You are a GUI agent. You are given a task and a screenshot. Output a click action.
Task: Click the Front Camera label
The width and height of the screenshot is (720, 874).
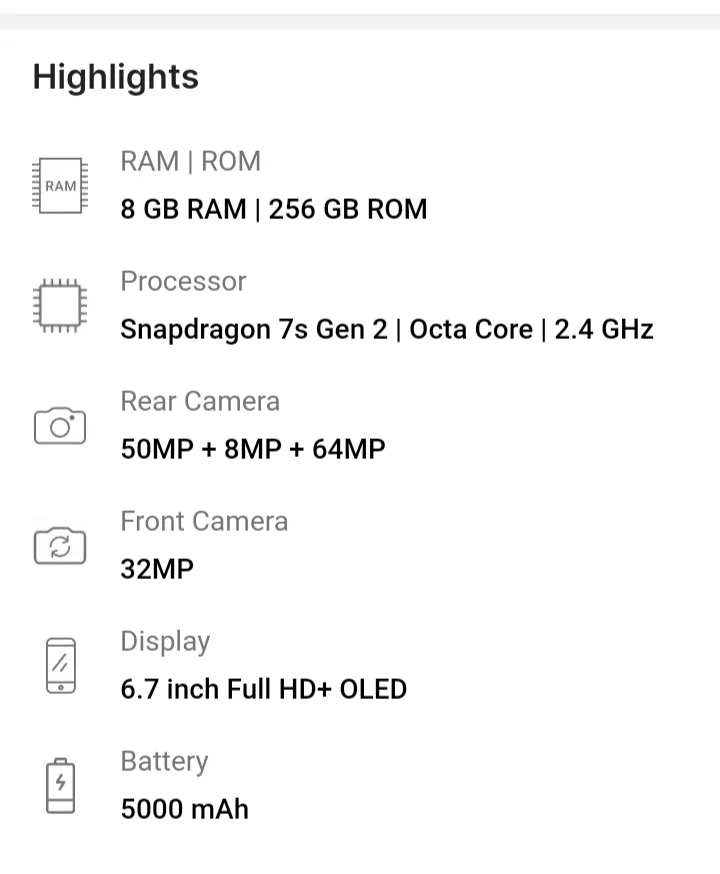(205, 521)
